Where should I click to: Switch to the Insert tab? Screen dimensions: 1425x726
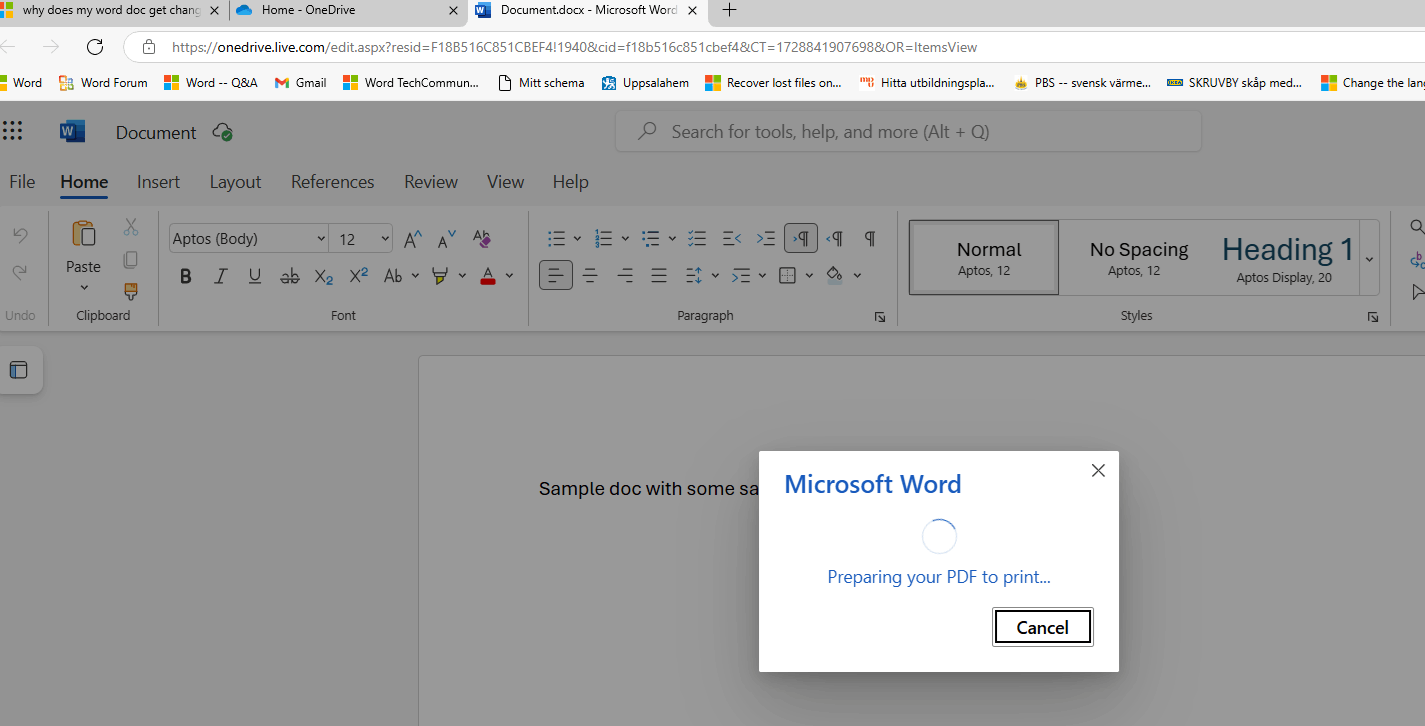(159, 182)
